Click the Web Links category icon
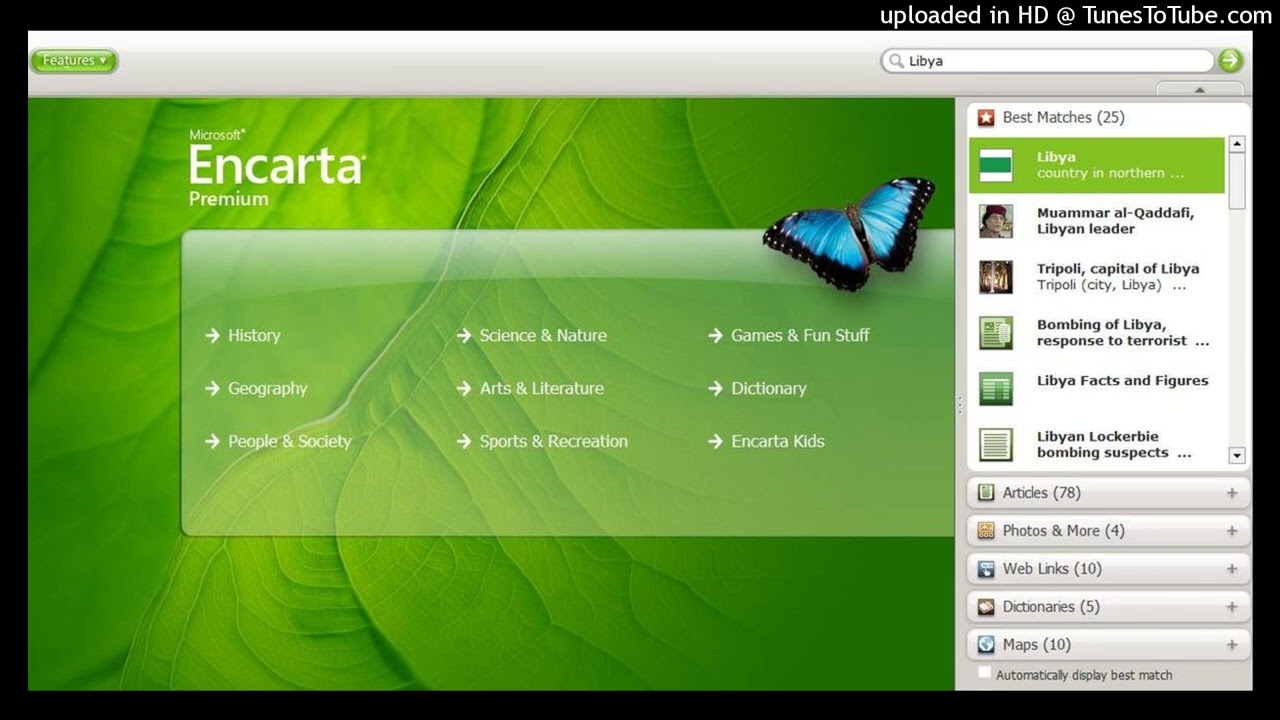The image size is (1280, 720). tap(986, 569)
